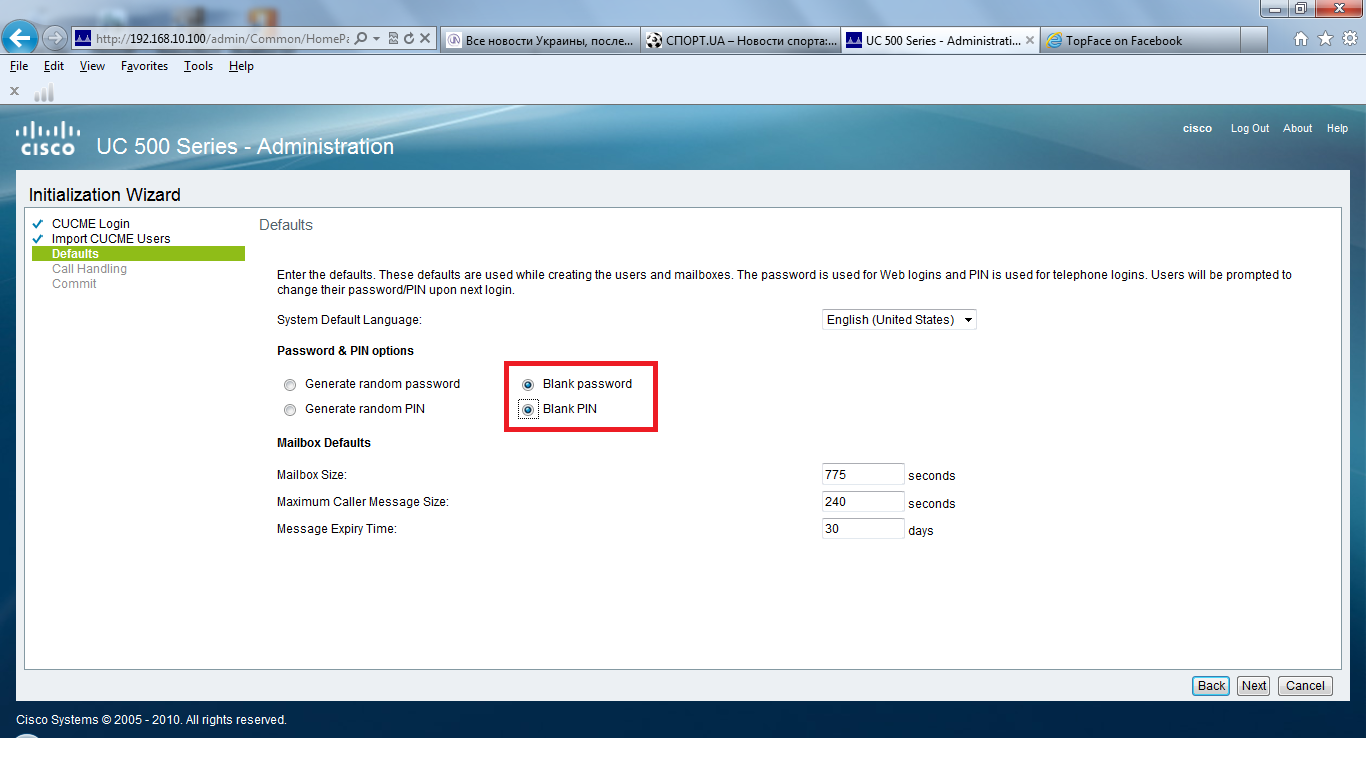1366x768 pixels.
Task: Click the Next button in the wizard
Action: coord(1253,686)
